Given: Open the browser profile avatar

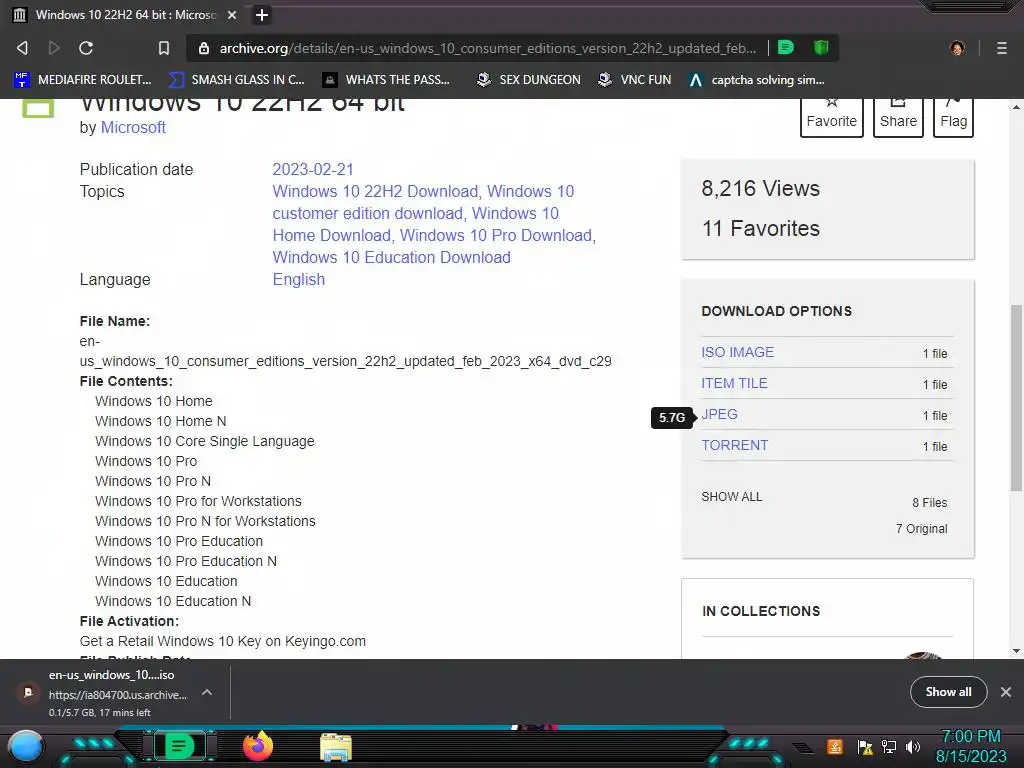Looking at the screenshot, I should 957,48.
